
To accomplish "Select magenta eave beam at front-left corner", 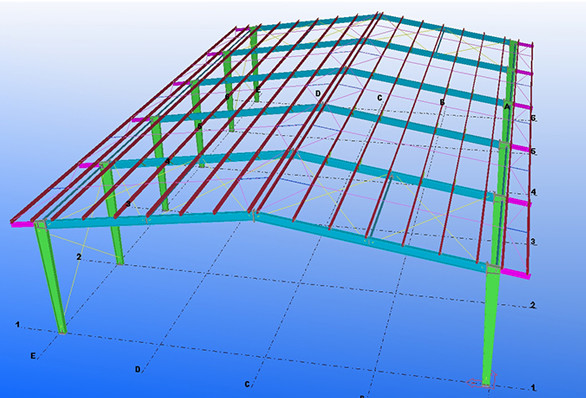I will click(x=22, y=224).
